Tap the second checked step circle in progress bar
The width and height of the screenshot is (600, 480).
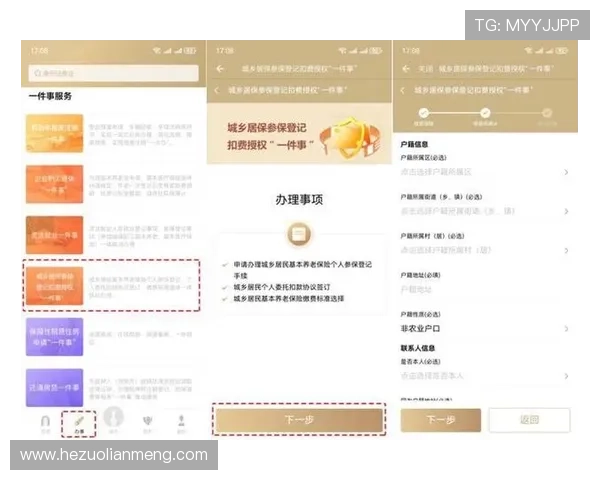click(x=485, y=113)
